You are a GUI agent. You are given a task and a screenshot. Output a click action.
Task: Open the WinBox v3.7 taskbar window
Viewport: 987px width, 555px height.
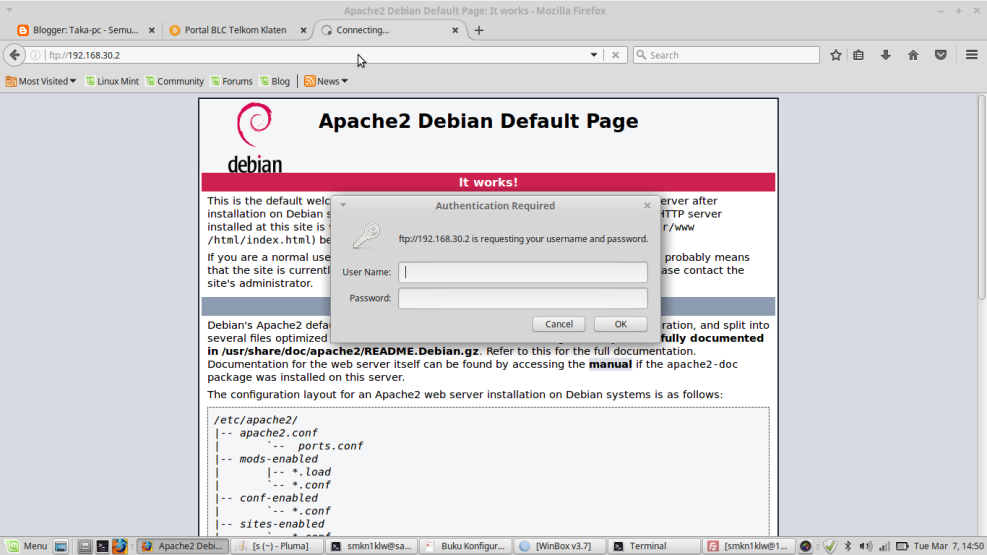click(554, 546)
